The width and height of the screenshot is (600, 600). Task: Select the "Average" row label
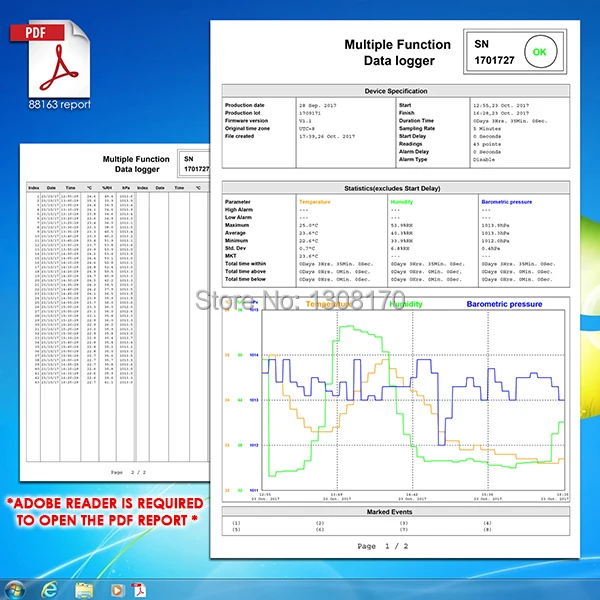235,233
